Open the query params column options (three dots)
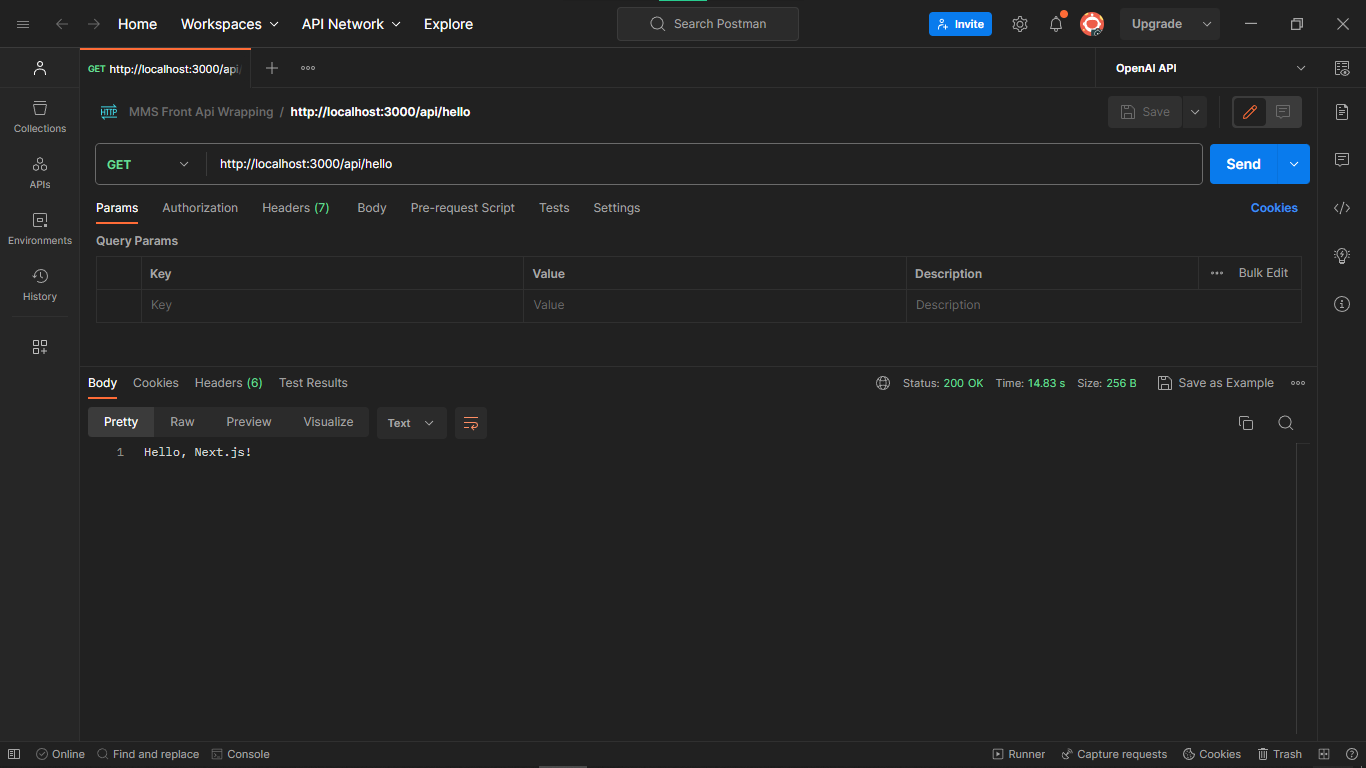This screenshot has width=1366, height=768. click(1217, 273)
